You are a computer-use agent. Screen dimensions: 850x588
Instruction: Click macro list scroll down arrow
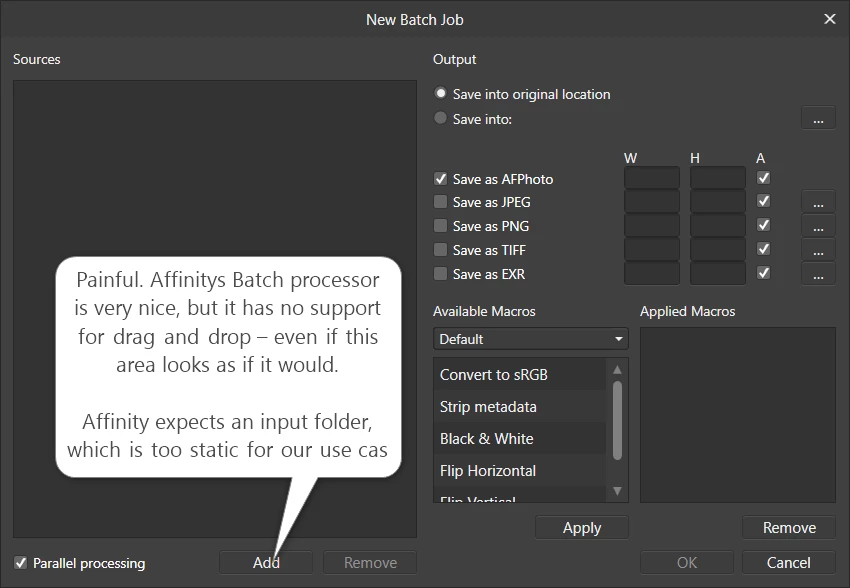click(617, 491)
